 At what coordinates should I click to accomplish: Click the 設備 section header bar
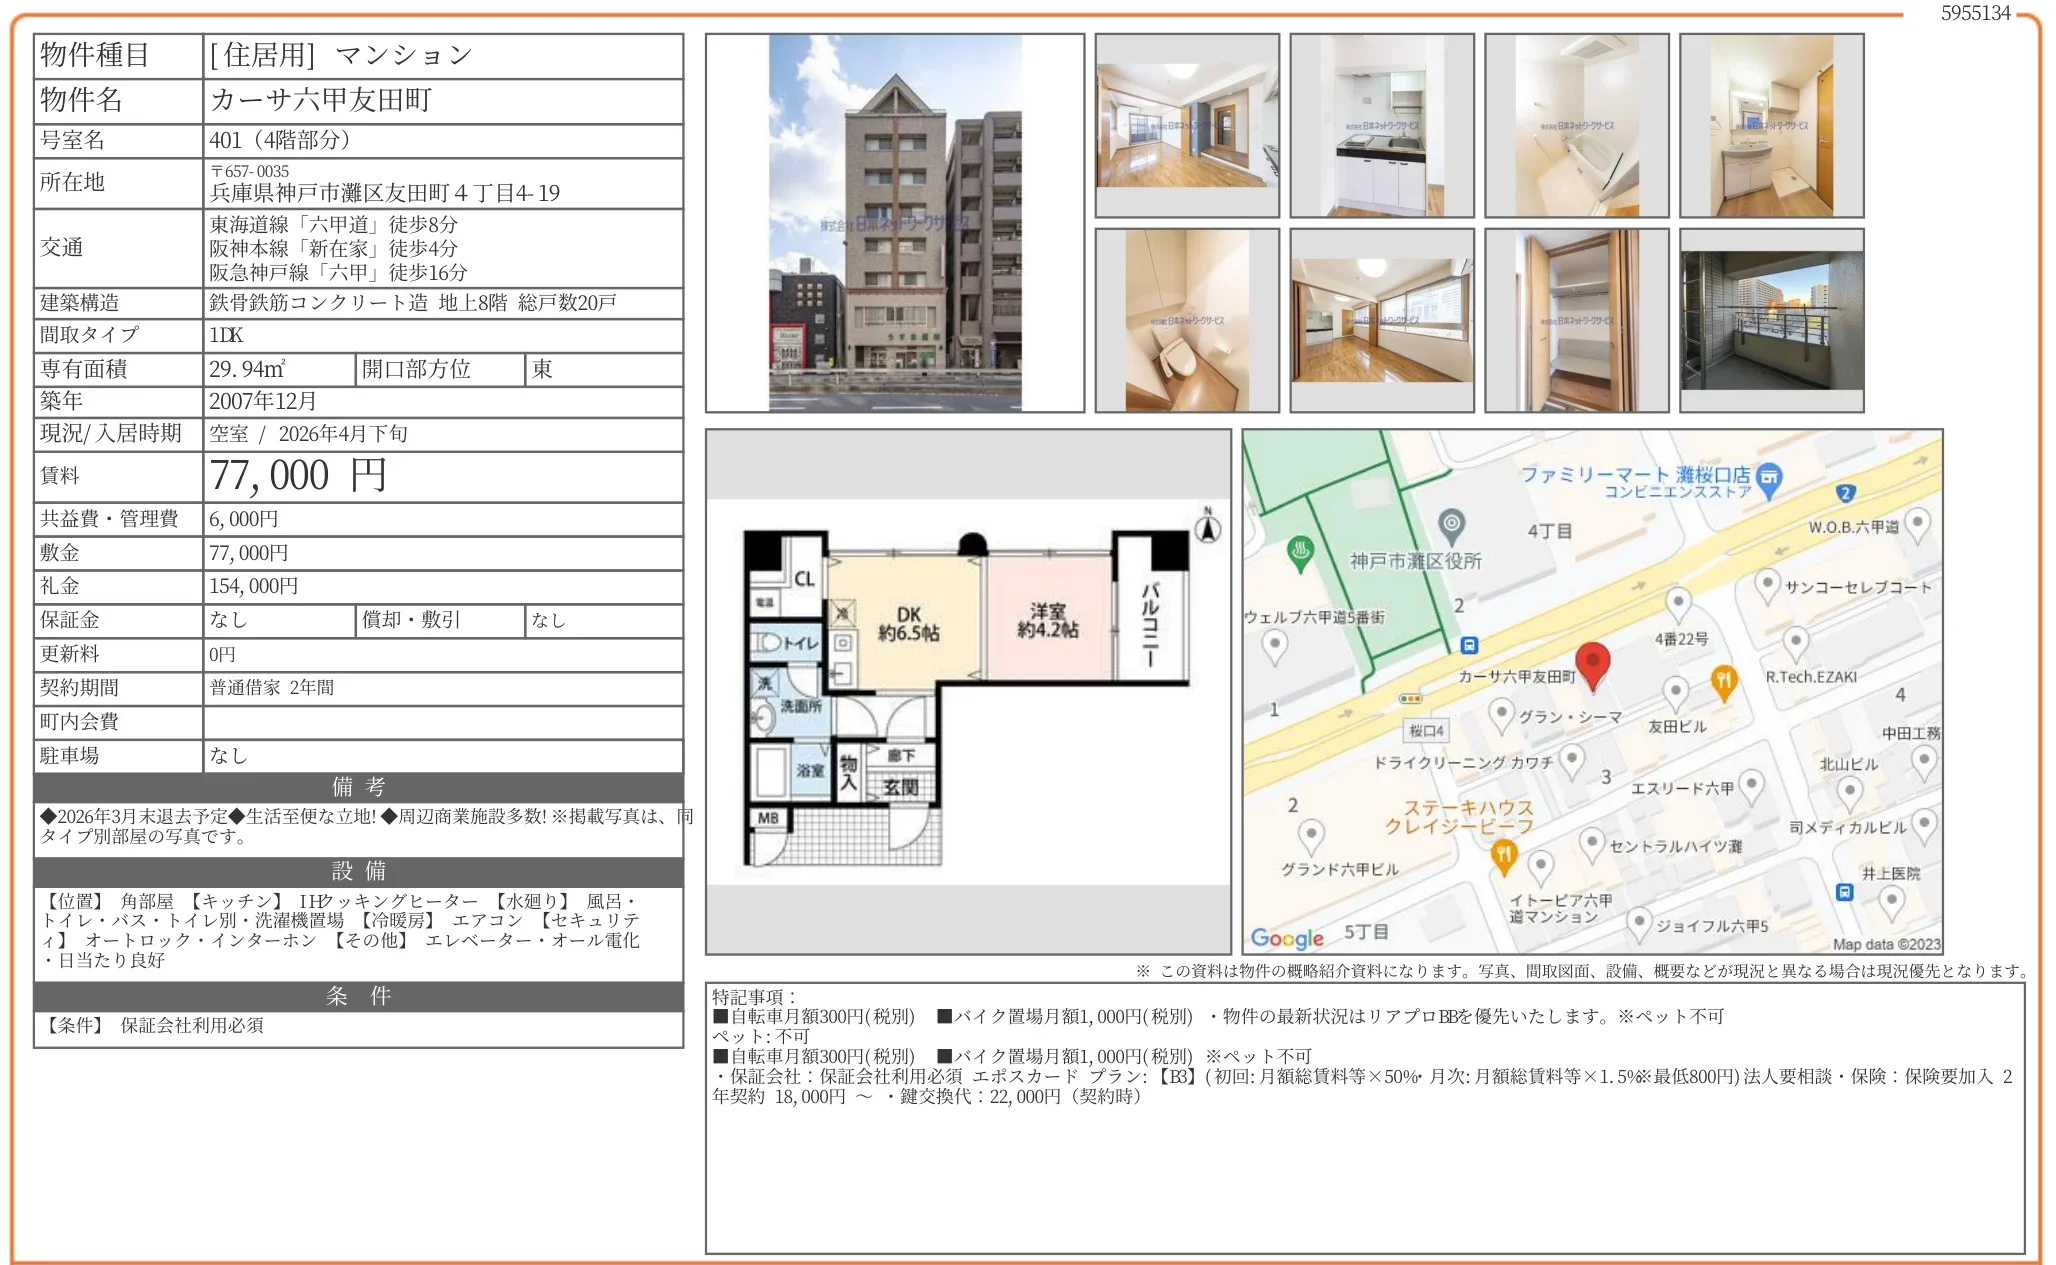coord(358,871)
